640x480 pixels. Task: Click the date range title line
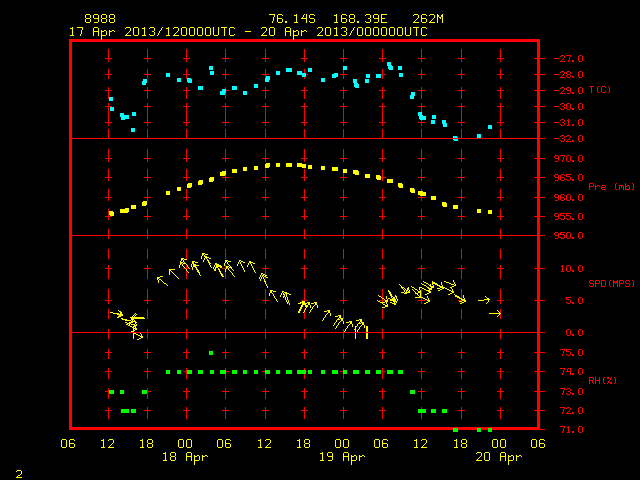click(248, 32)
